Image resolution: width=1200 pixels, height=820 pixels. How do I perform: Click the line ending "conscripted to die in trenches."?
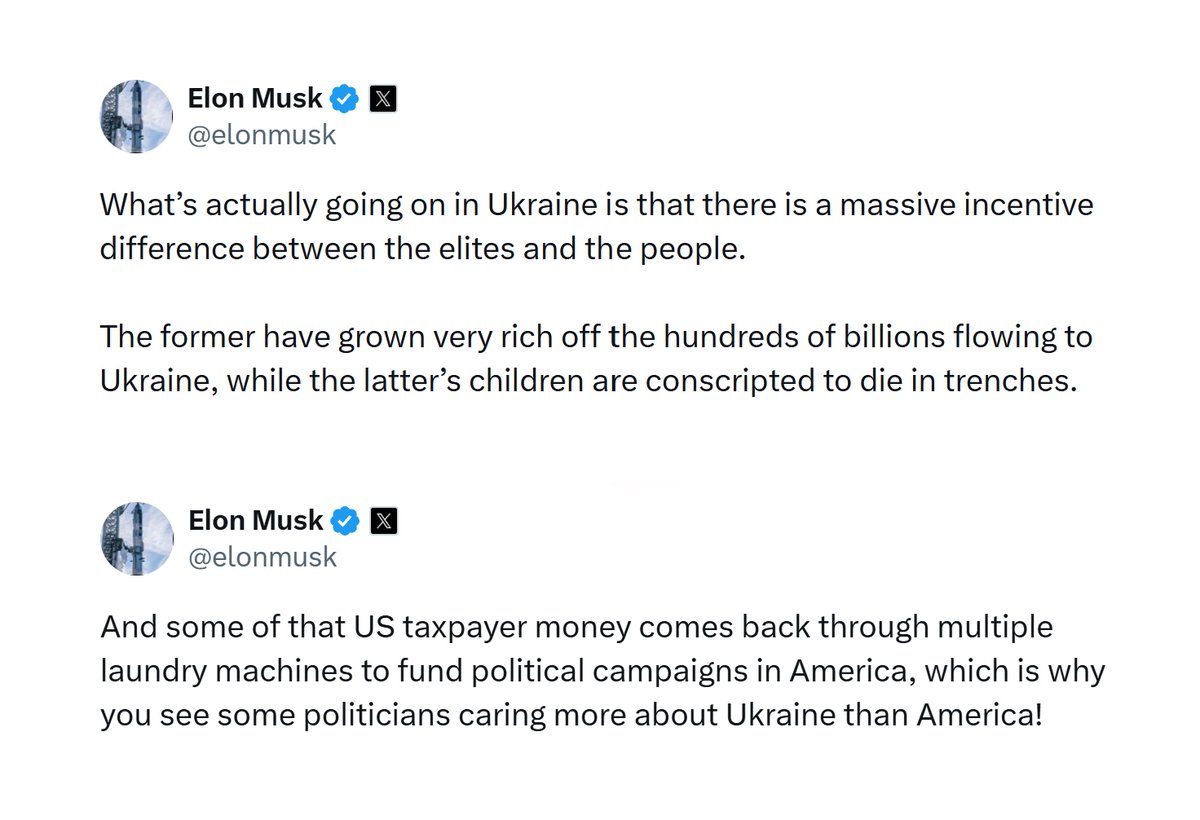pos(588,381)
